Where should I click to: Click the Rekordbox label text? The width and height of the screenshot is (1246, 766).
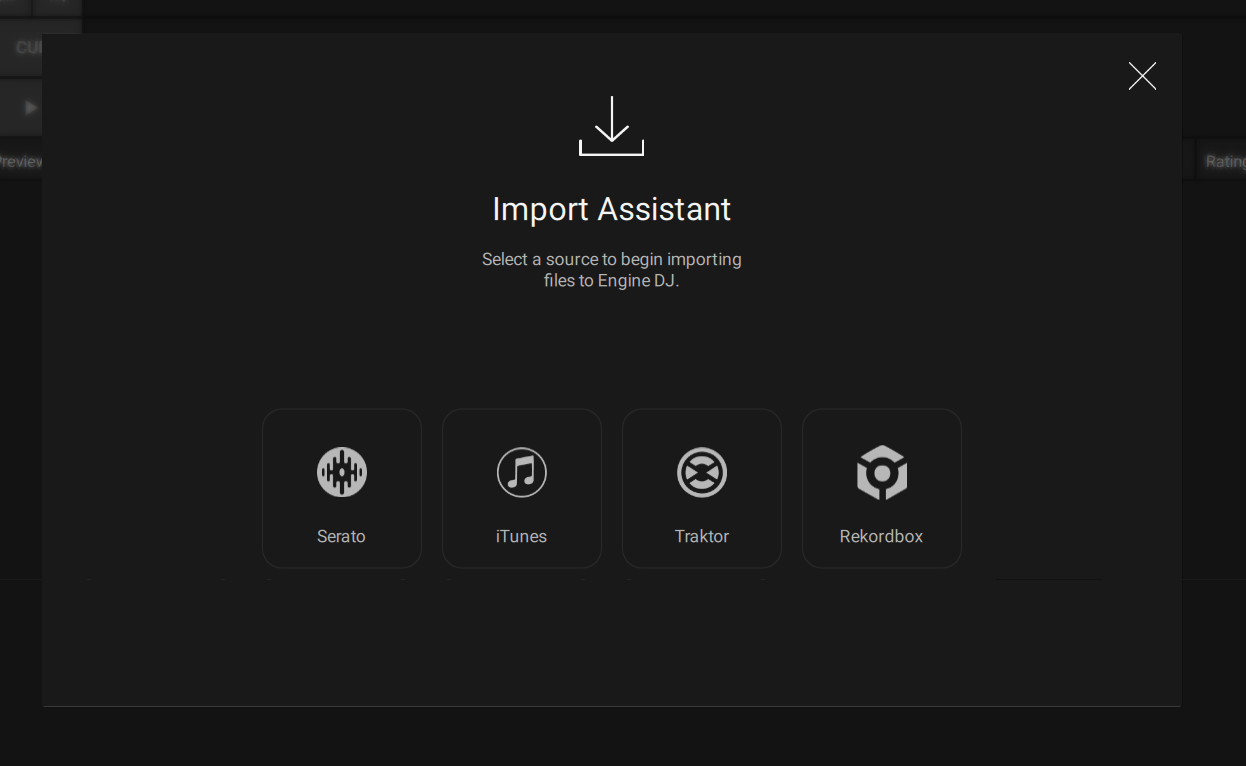[x=882, y=536]
